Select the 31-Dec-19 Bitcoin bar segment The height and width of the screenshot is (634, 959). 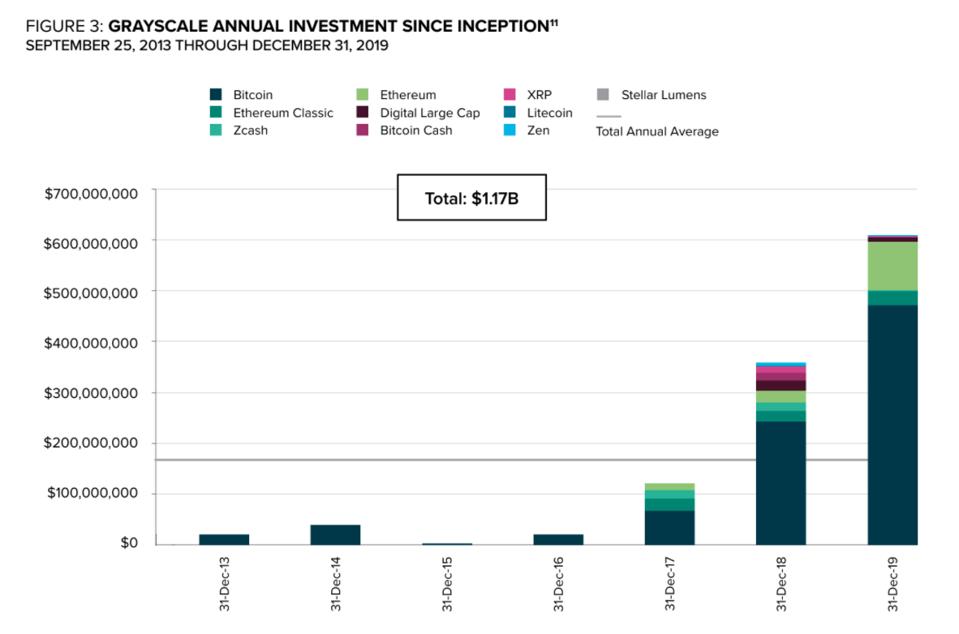[892, 425]
